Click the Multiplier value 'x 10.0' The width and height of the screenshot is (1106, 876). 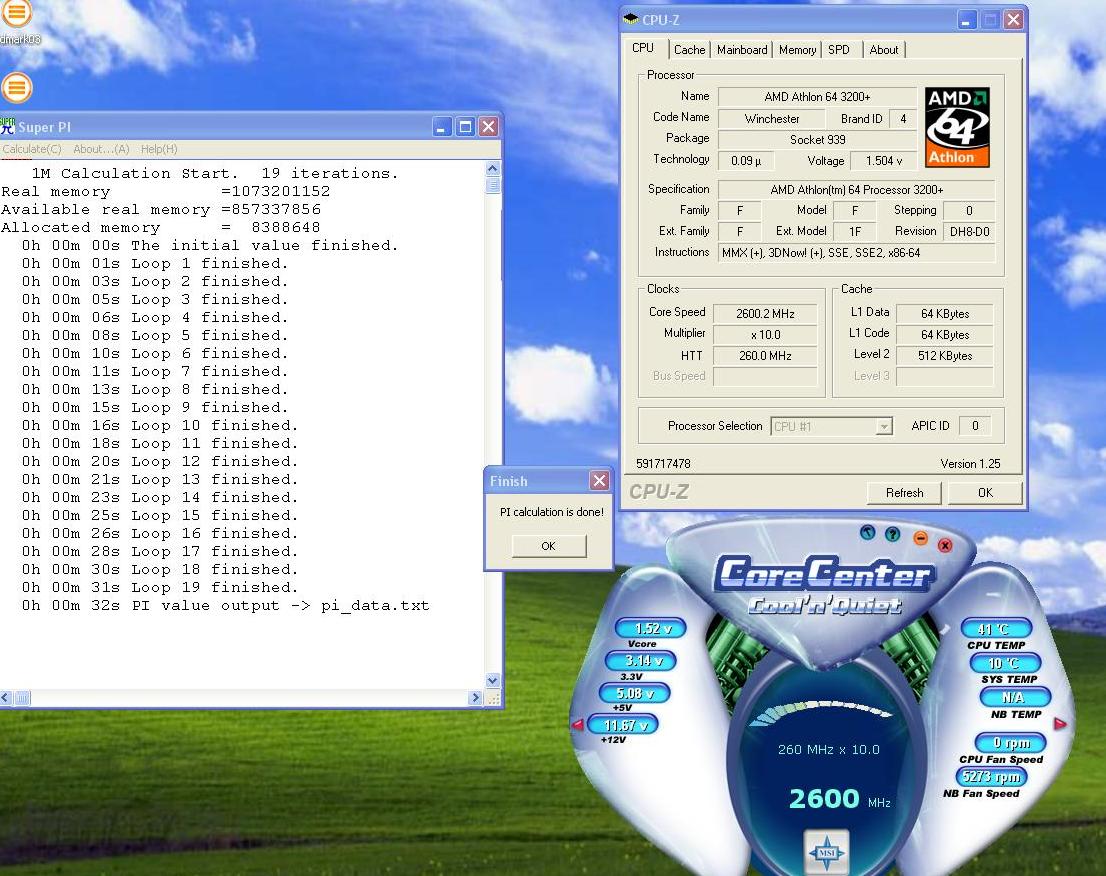(x=765, y=335)
